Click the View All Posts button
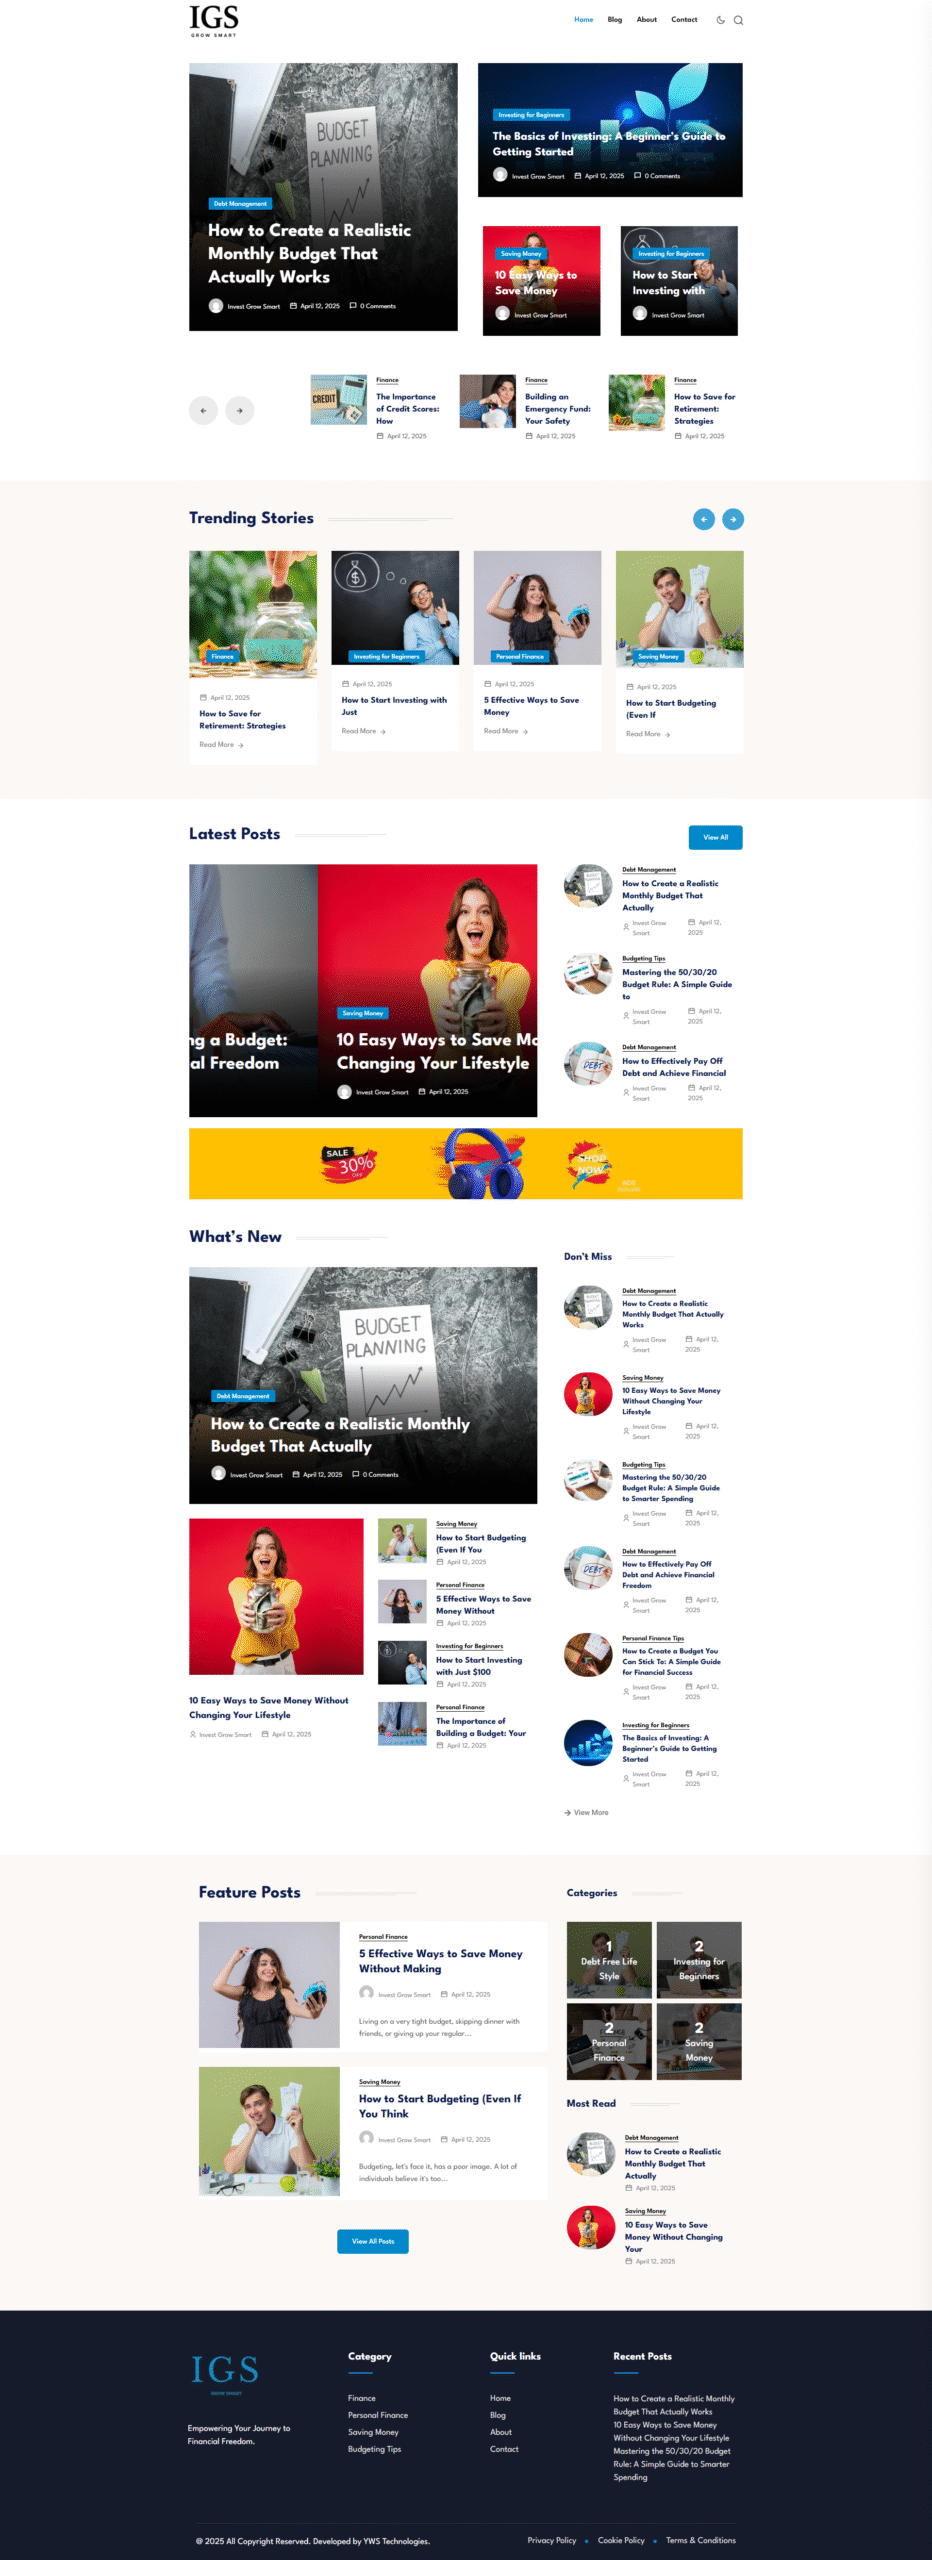 pyautogui.click(x=373, y=2241)
